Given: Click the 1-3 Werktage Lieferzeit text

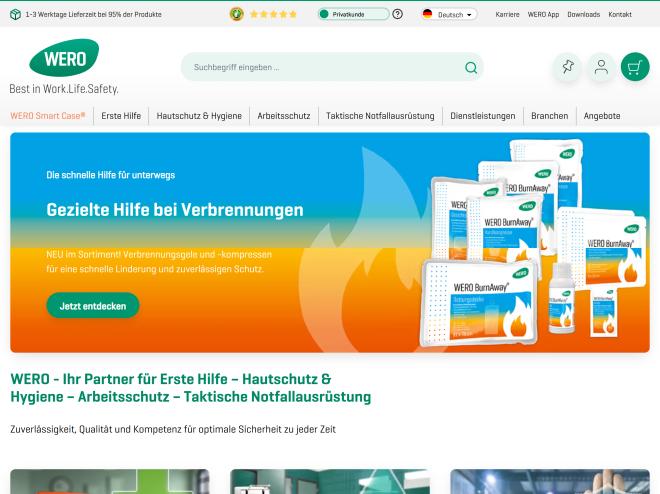Looking at the screenshot, I should click(x=93, y=14).
